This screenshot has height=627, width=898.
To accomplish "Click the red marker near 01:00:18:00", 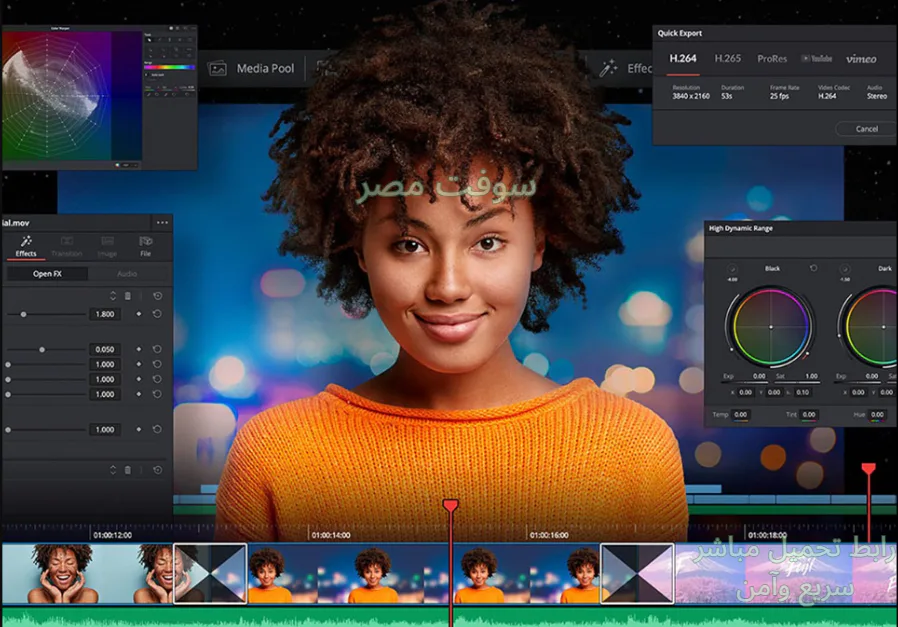I will pyautogui.click(x=868, y=469).
